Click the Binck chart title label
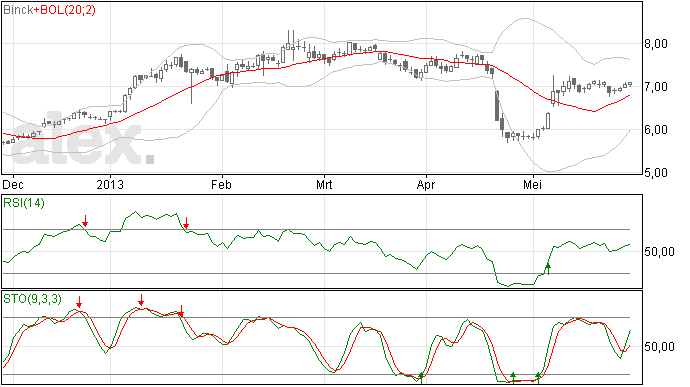The width and height of the screenshot is (690, 387). [x=18, y=10]
